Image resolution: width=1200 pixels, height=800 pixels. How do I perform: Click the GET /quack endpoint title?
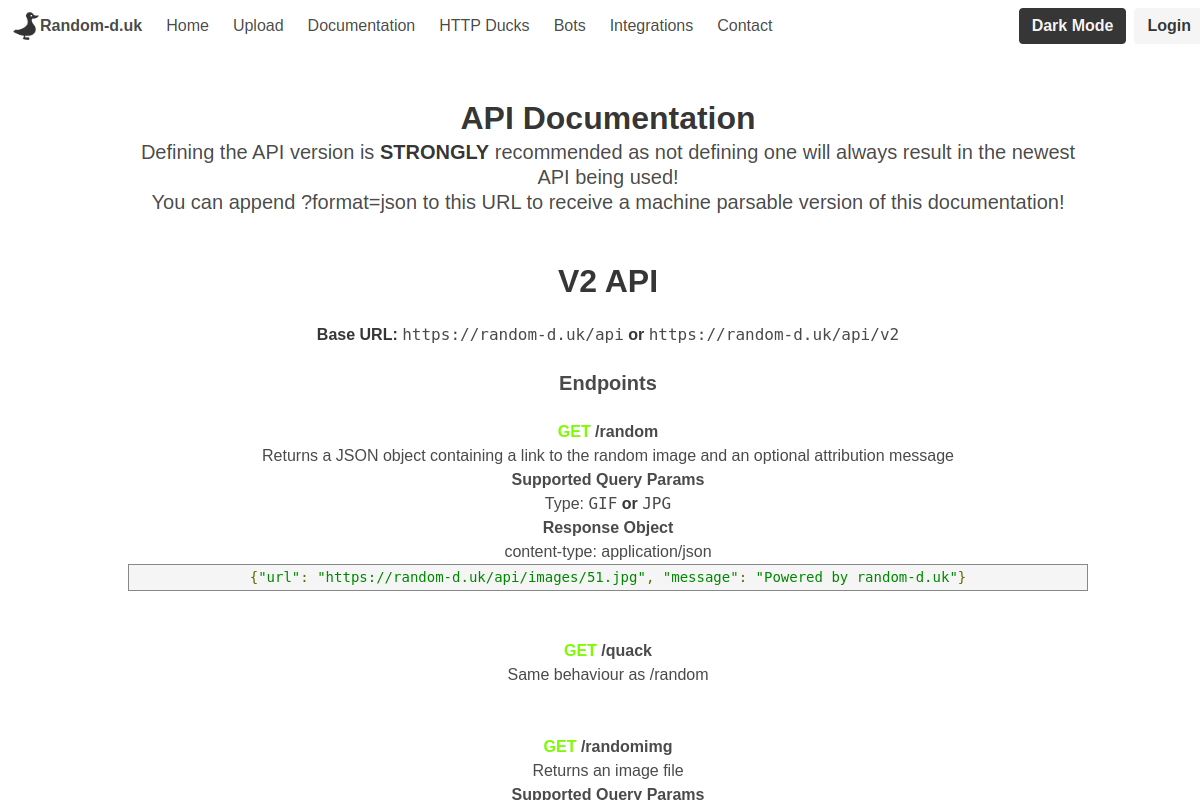click(x=608, y=650)
